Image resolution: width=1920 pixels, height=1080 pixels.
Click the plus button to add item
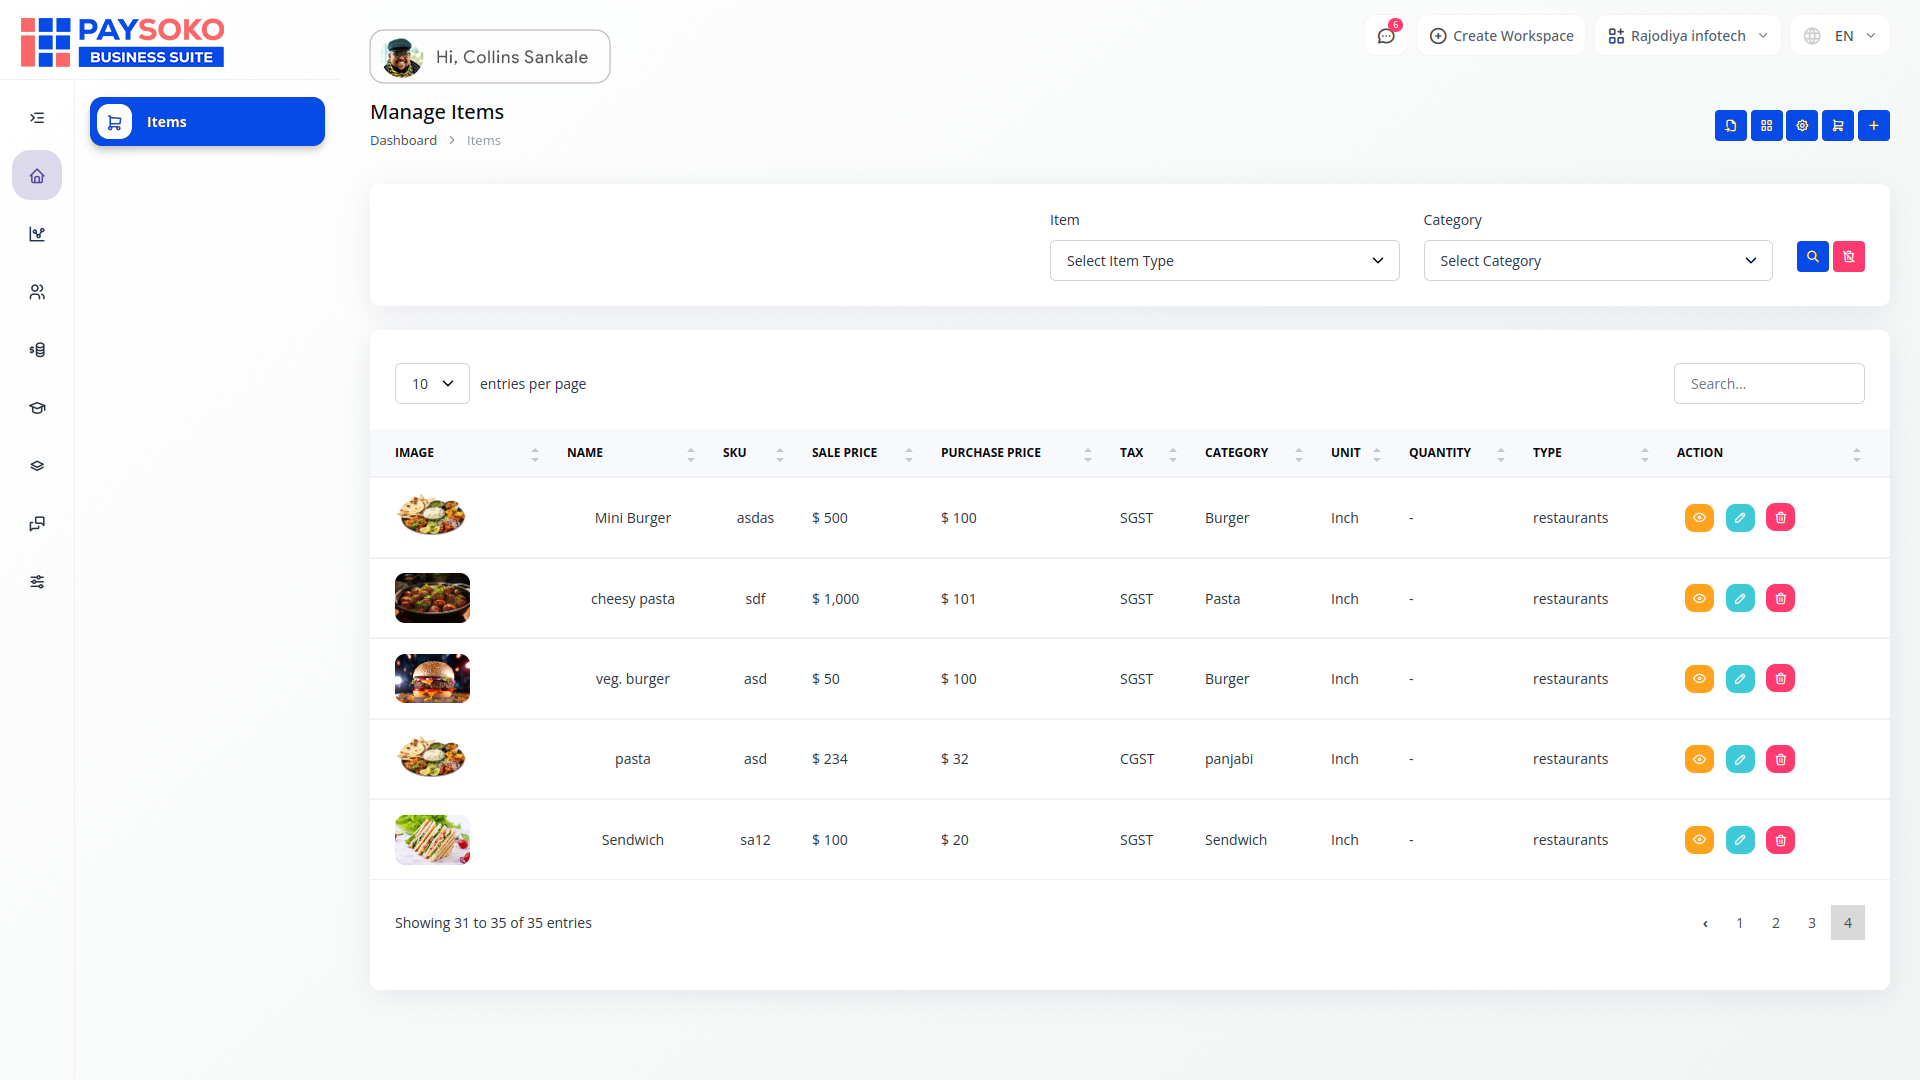[1874, 126]
